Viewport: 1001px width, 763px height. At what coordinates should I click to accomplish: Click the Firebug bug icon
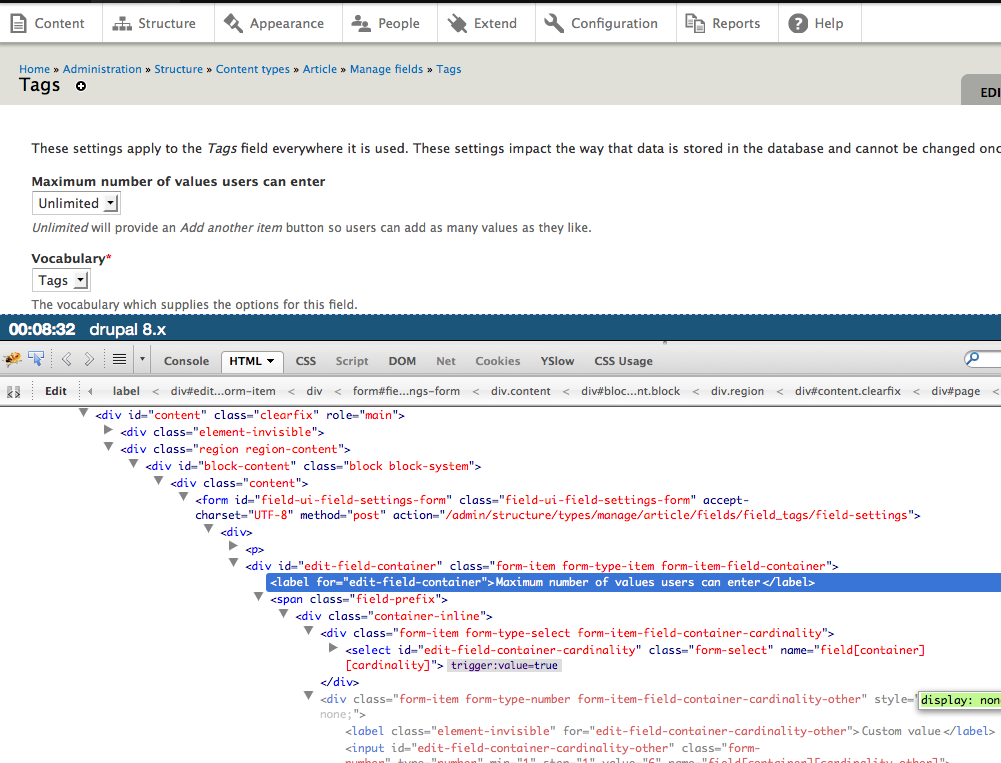(x=13, y=359)
